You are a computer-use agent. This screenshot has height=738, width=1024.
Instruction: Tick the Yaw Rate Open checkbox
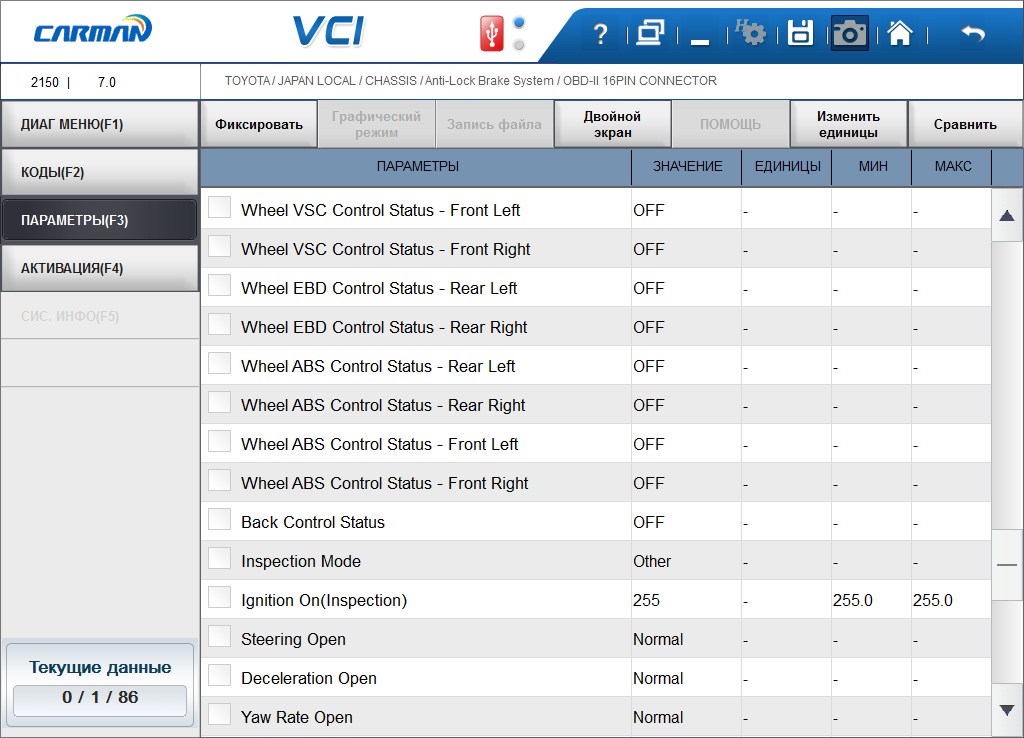[219, 714]
